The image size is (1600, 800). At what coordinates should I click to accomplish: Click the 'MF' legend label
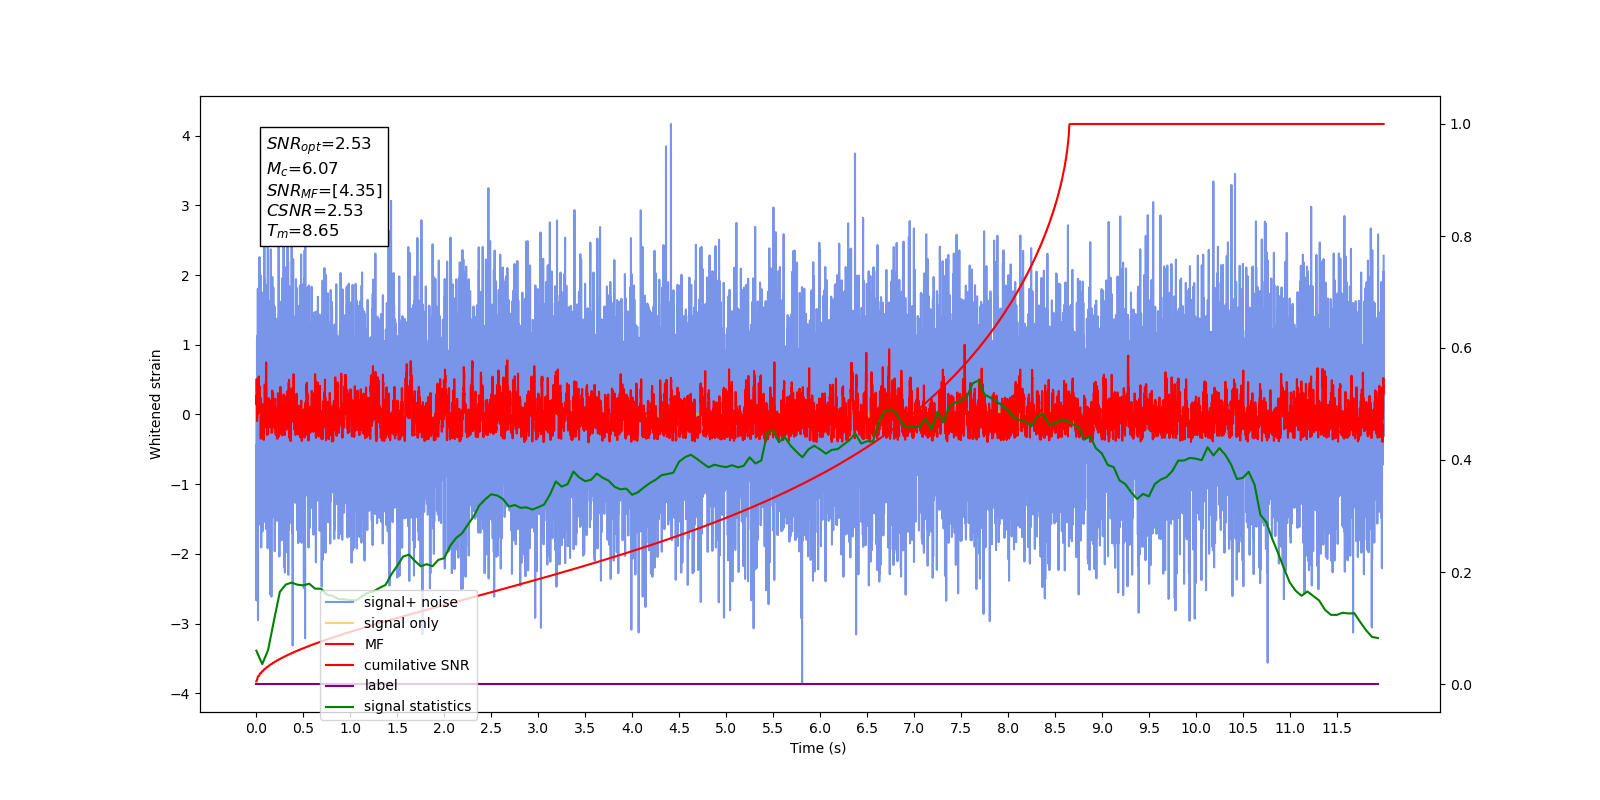click(374, 644)
